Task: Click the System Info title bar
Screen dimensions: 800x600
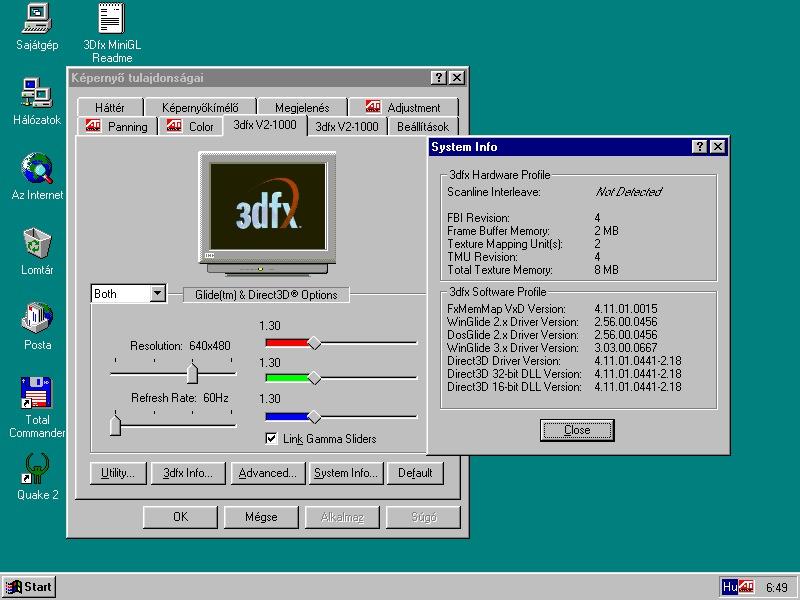Action: pos(579,147)
